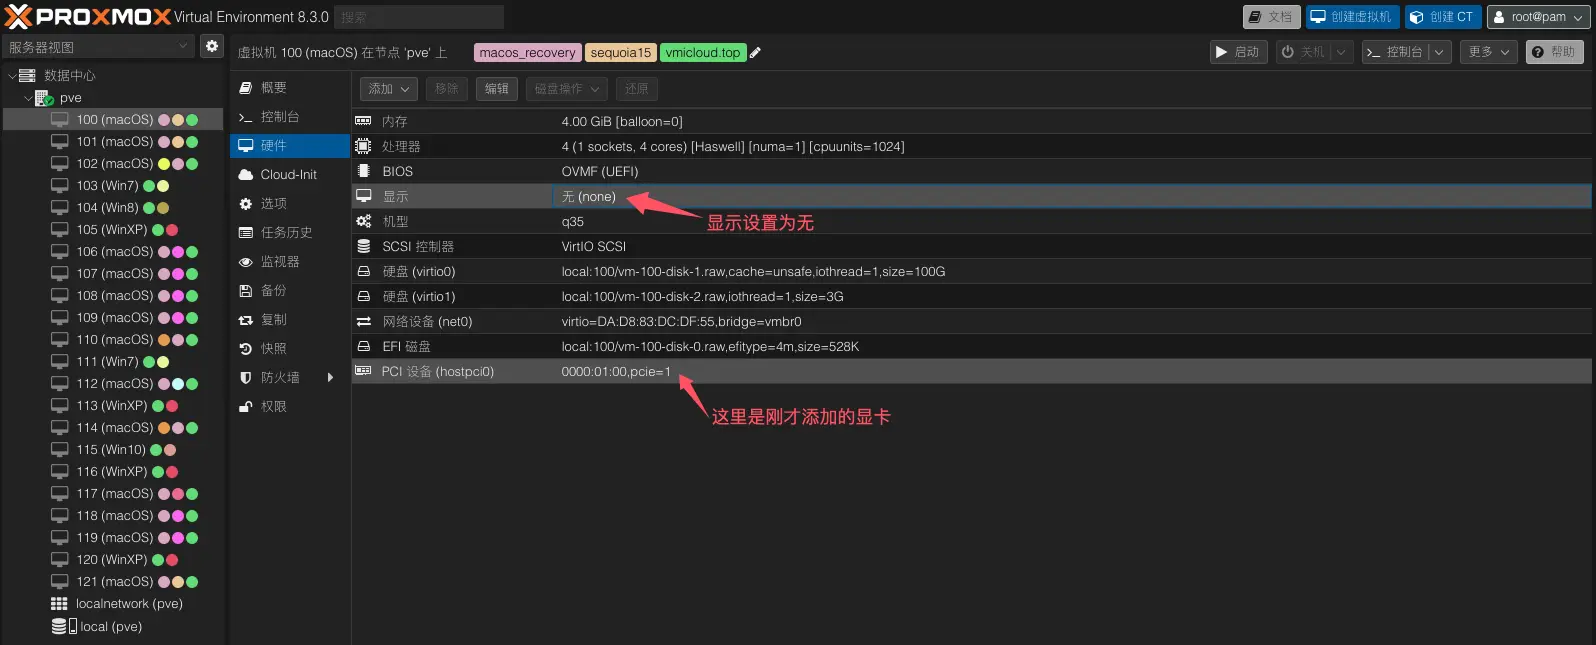Select the 硬件 hardware section
1596x645 pixels.
pos(290,145)
